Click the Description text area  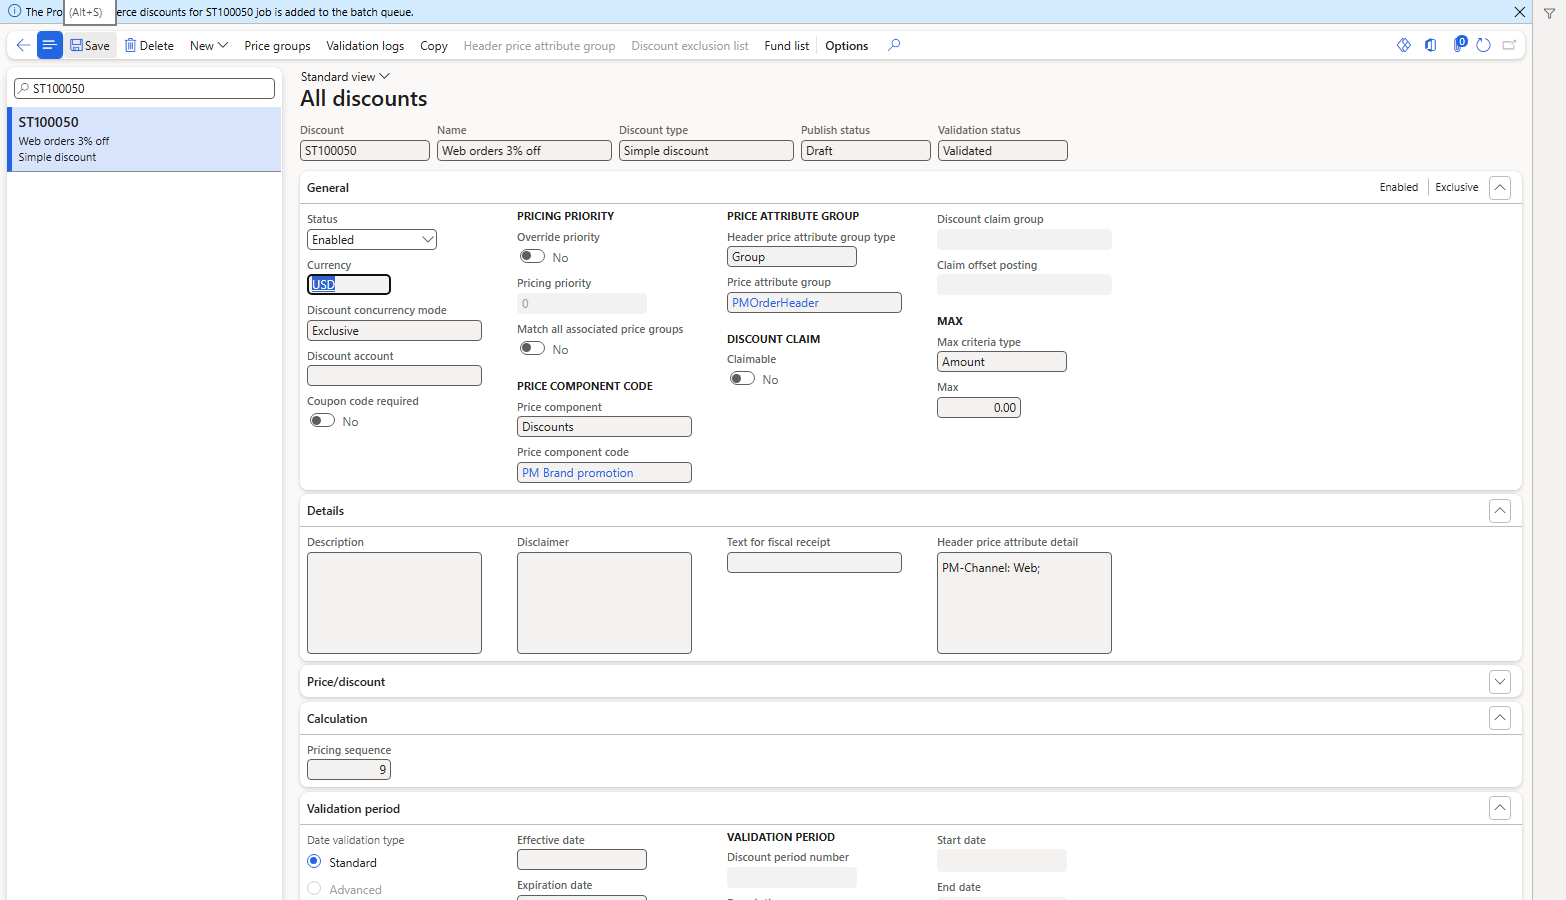(x=394, y=603)
